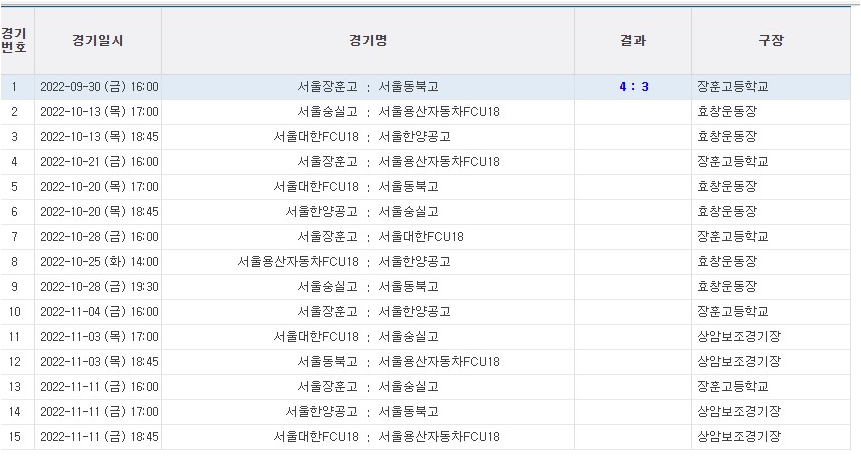861x458 pixels.
Task: Select date 2022-10-20 (목) 17:00
Action: click(x=99, y=187)
